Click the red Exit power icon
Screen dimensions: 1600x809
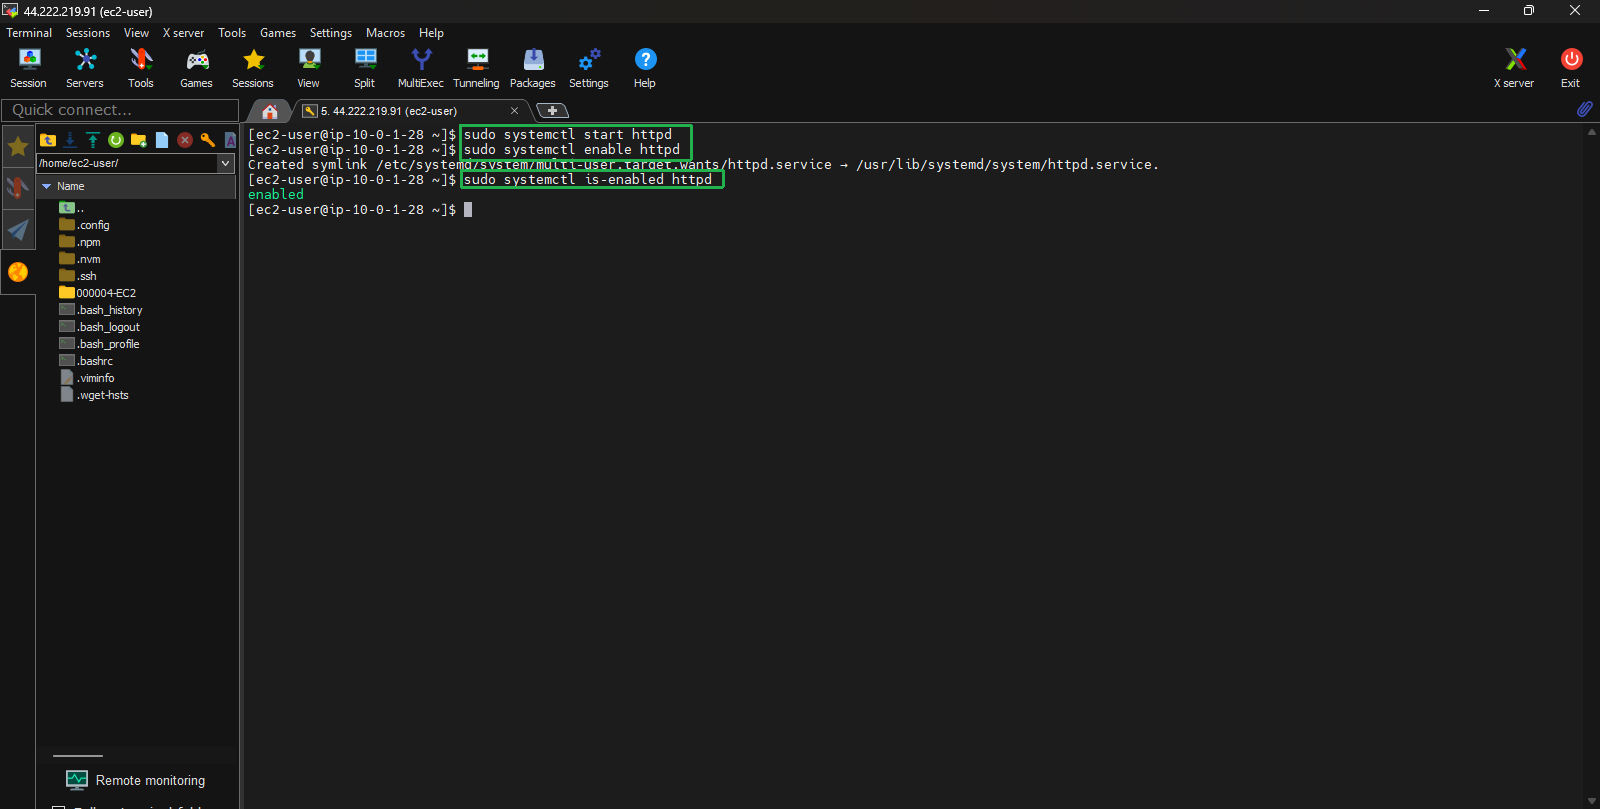(x=1571, y=68)
